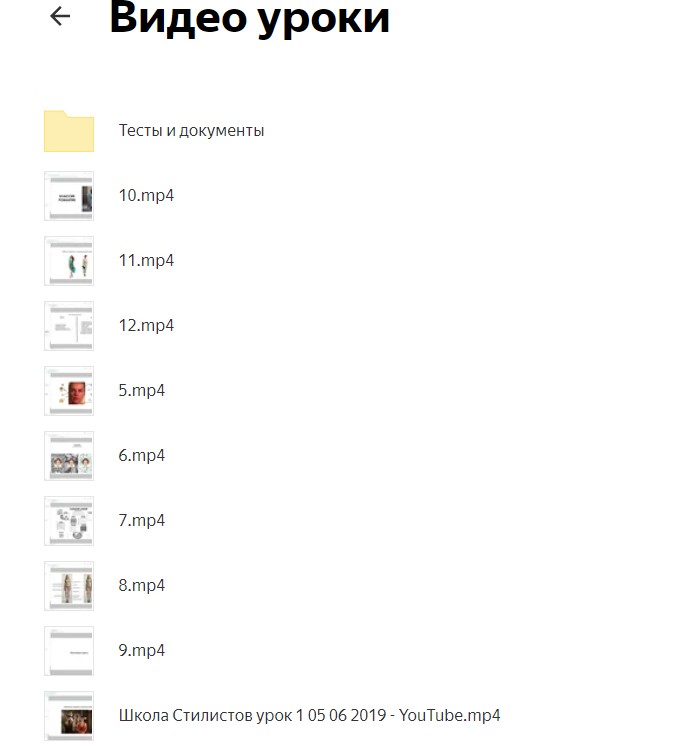The image size is (689, 756).
Task: Go back using the left arrow icon
Action: point(60,16)
